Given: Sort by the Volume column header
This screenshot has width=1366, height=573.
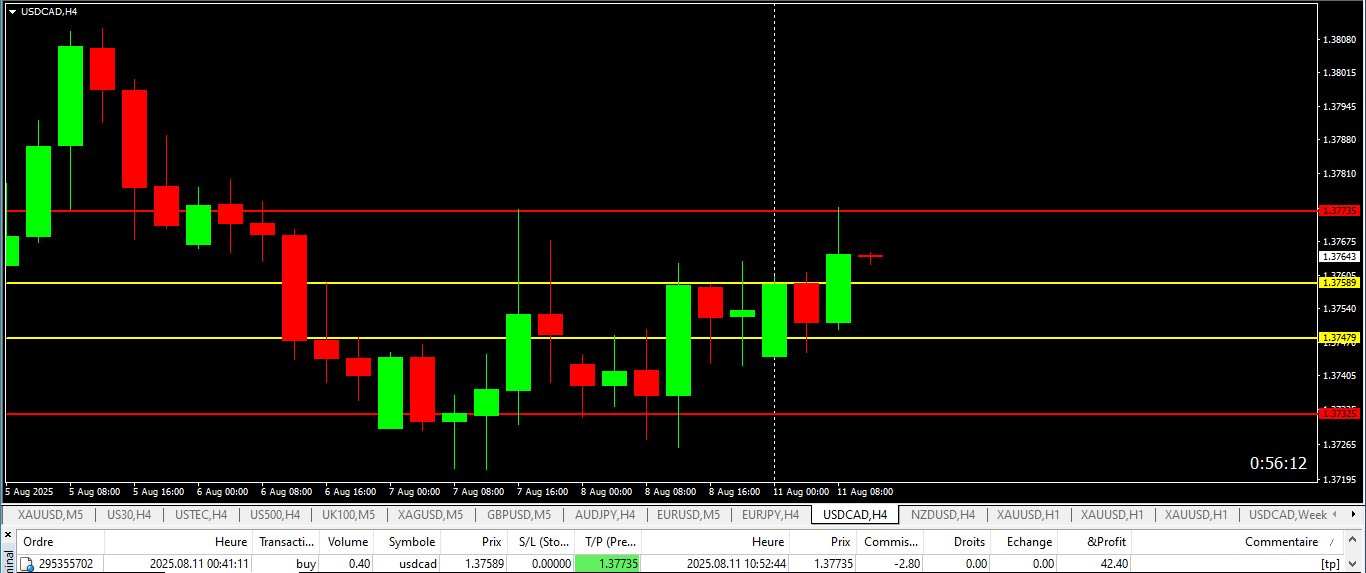Looking at the screenshot, I should (x=348, y=542).
